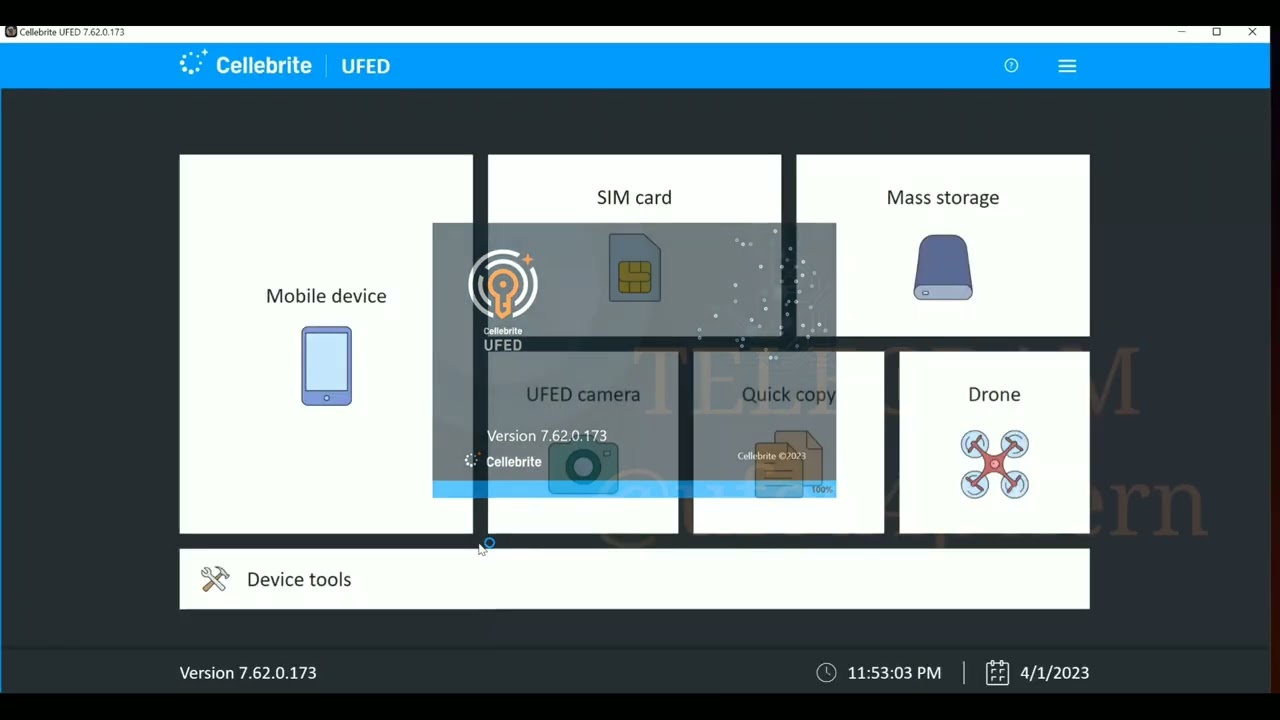Screen dimensions: 1280x720
Task: Click the time 11:53:03 PM
Action: point(894,673)
